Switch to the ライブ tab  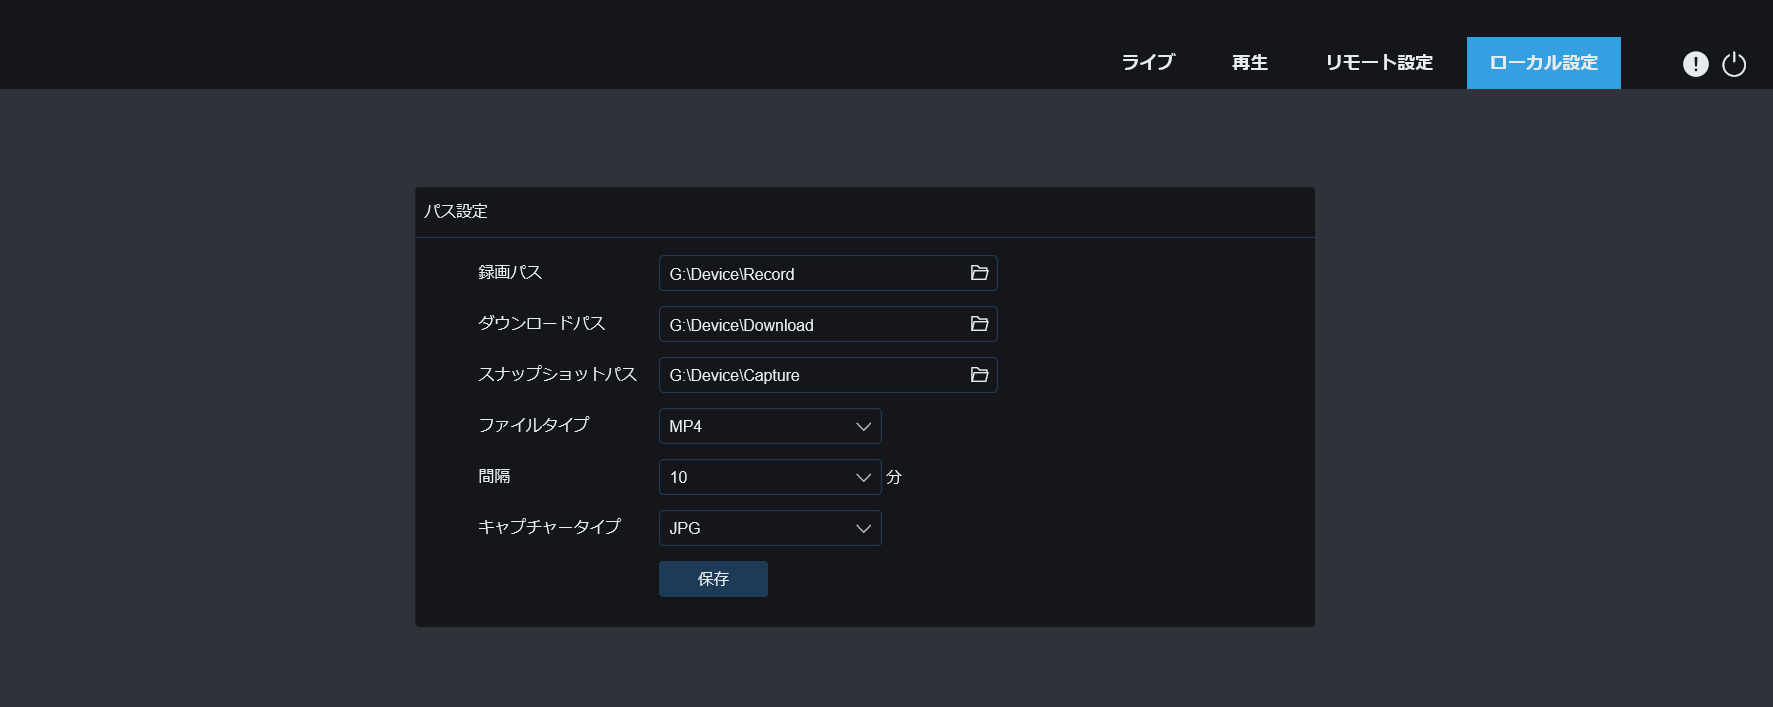coord(1147,63)
